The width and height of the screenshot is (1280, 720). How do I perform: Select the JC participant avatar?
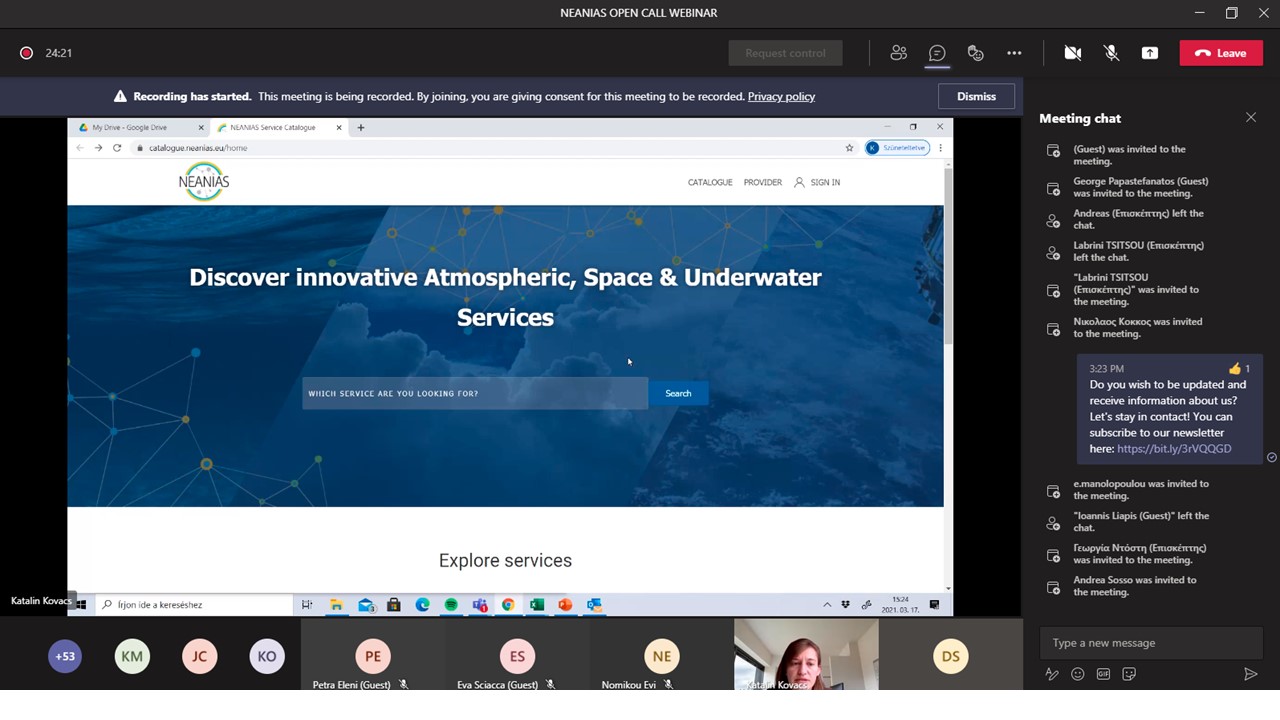(x=199, y=656)
